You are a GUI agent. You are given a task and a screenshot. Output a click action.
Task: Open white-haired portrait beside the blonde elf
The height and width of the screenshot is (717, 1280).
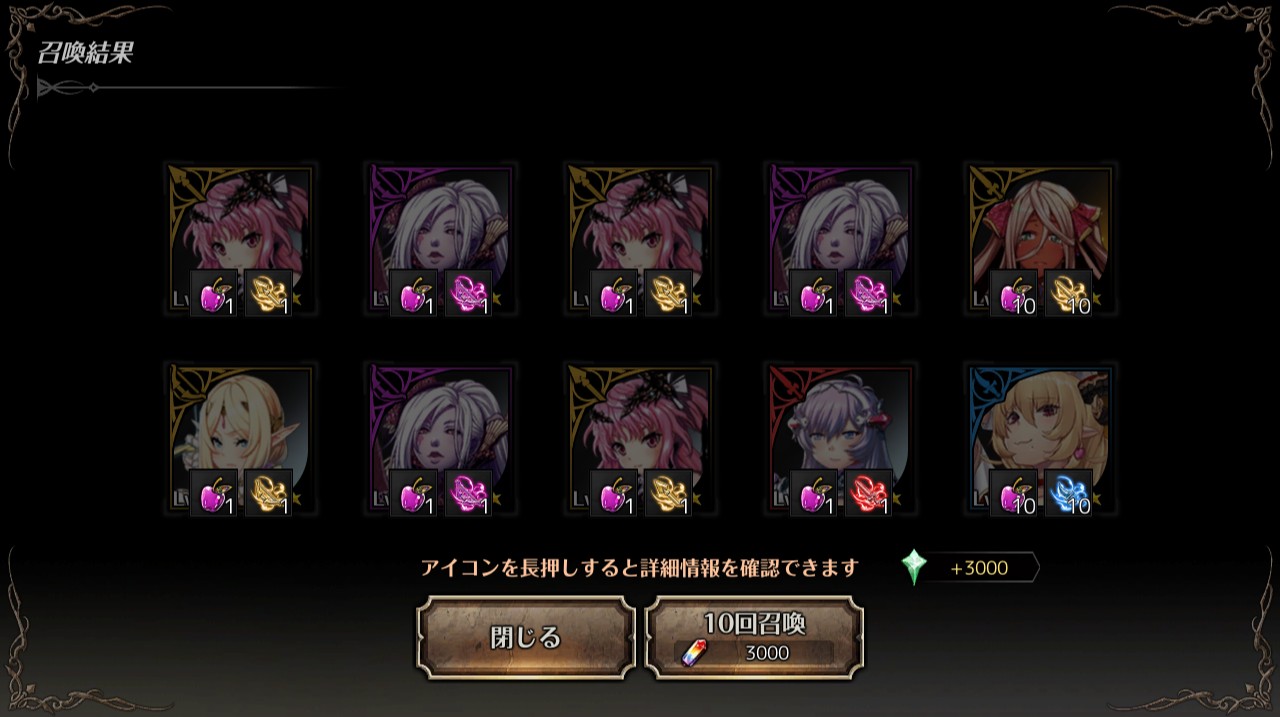tap(441, 440)
